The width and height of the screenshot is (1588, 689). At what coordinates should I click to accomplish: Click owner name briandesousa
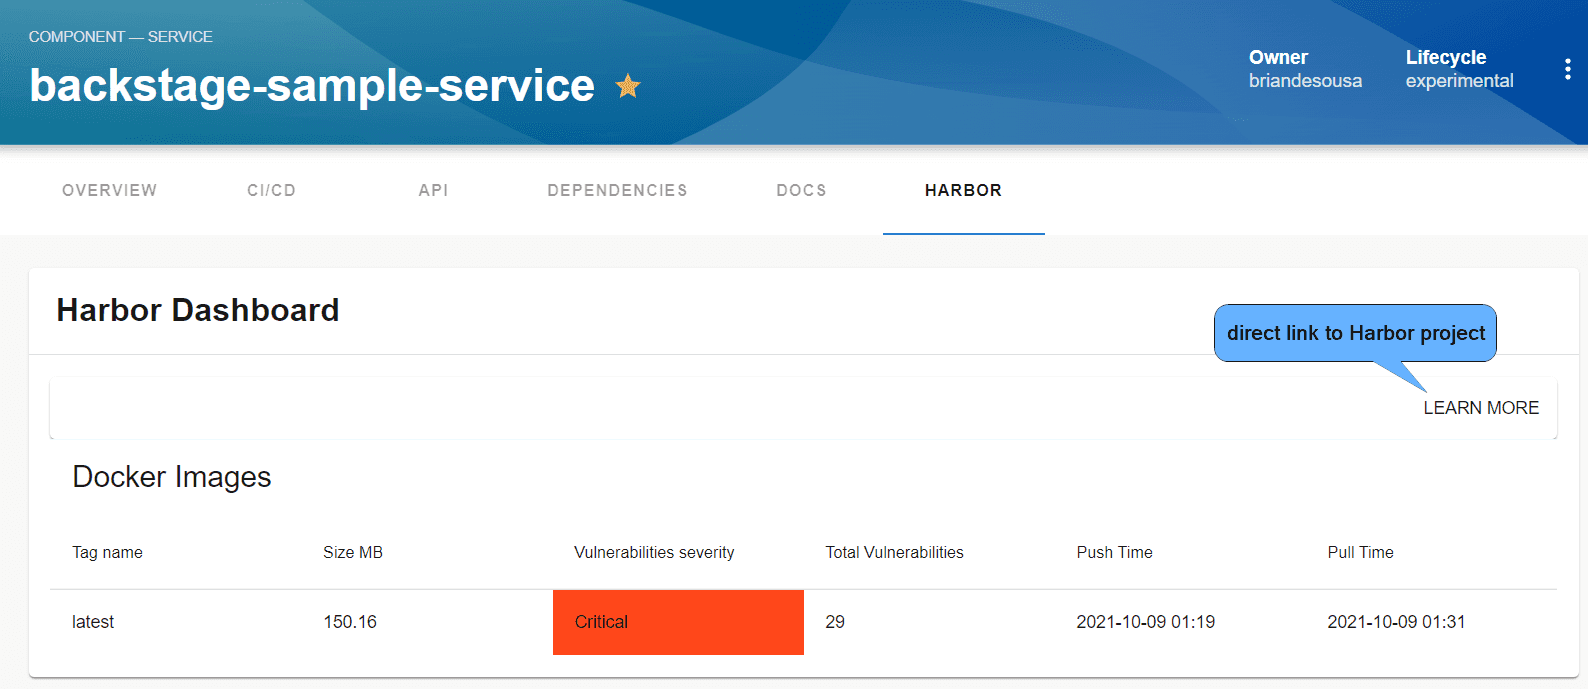point(1305,81)
